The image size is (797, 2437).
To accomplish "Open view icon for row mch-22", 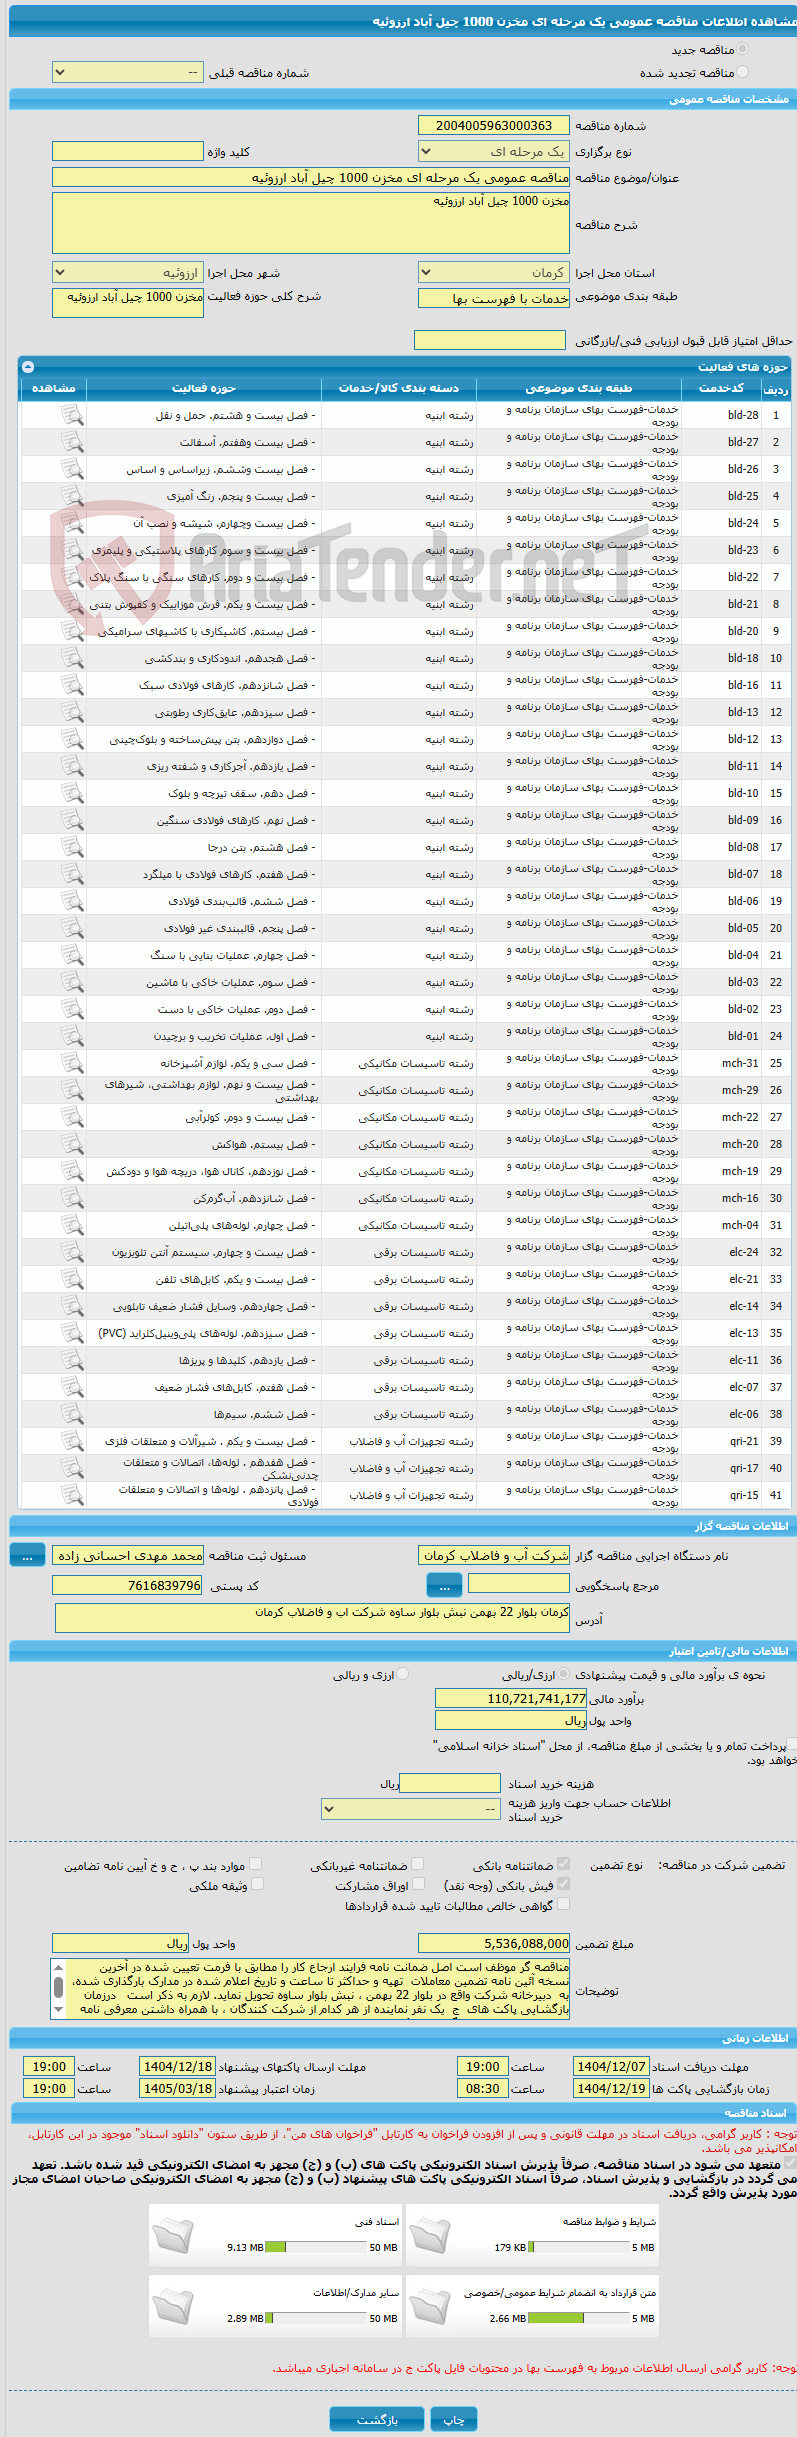I will coord(72,1117).
